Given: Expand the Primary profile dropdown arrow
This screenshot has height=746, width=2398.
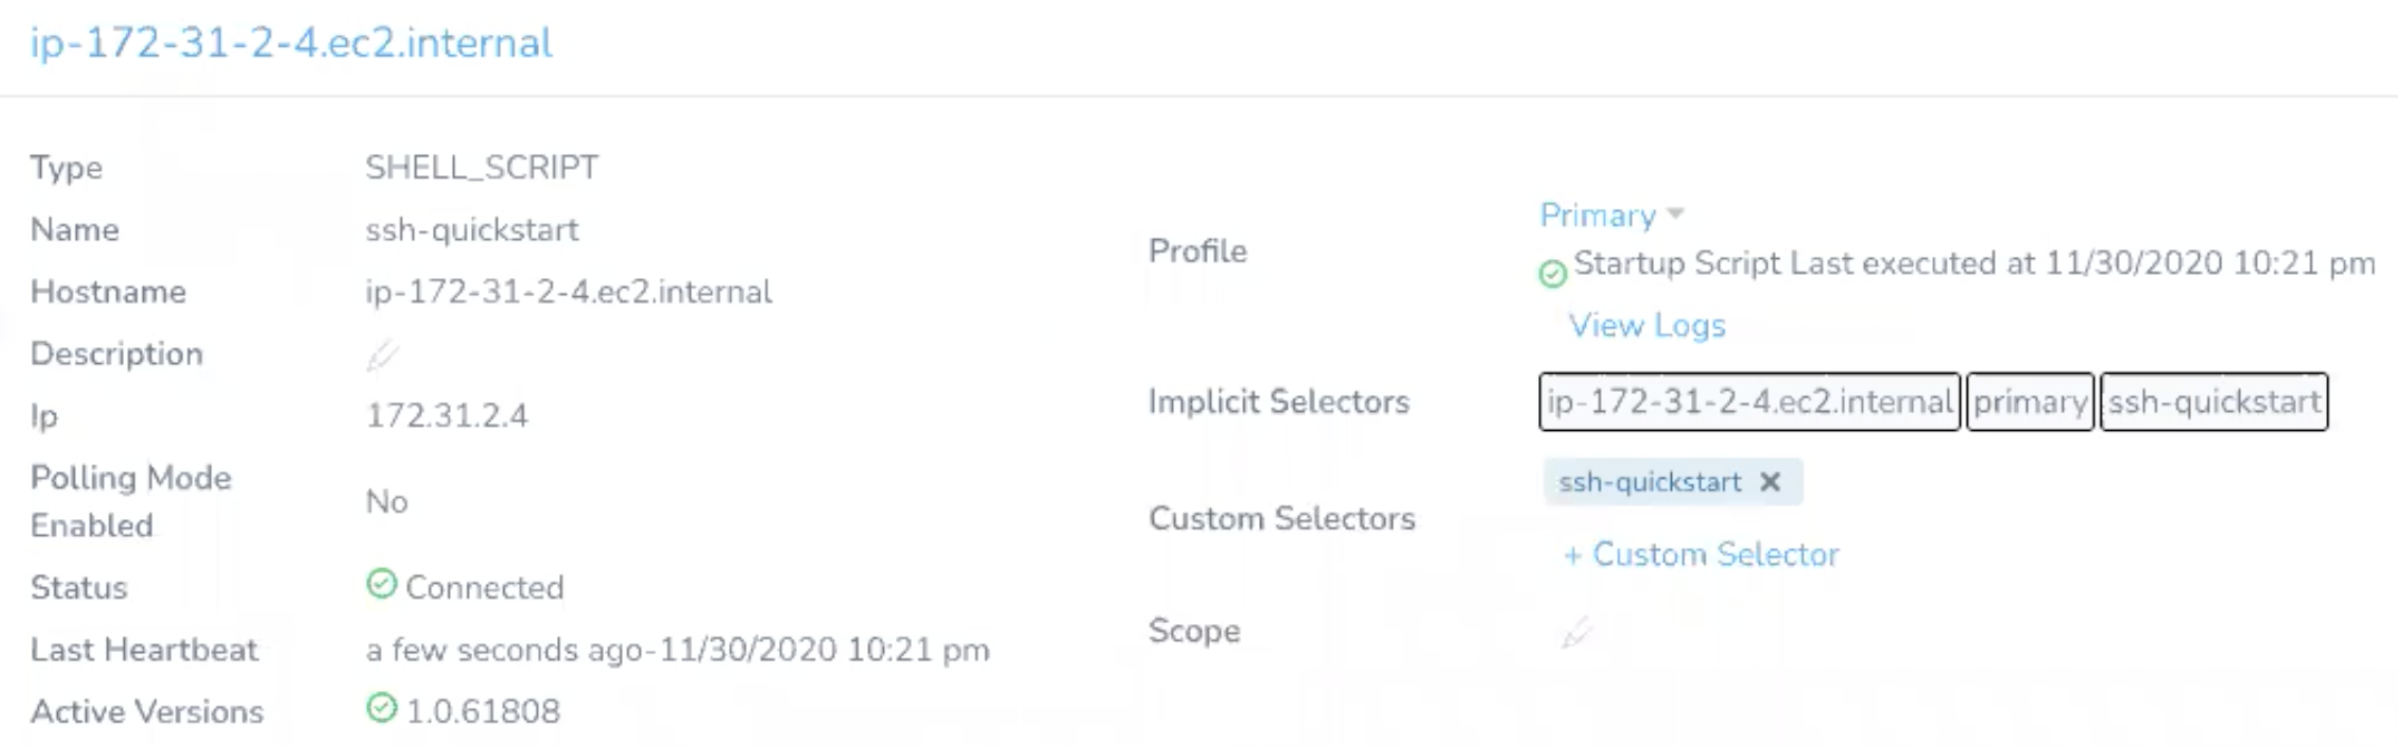Looking at the screenshot, I should point(1676,213).
